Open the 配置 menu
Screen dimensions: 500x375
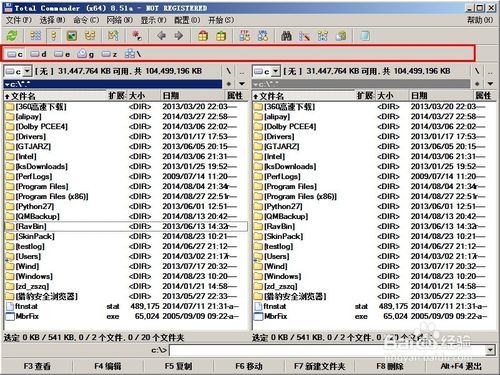187,20
